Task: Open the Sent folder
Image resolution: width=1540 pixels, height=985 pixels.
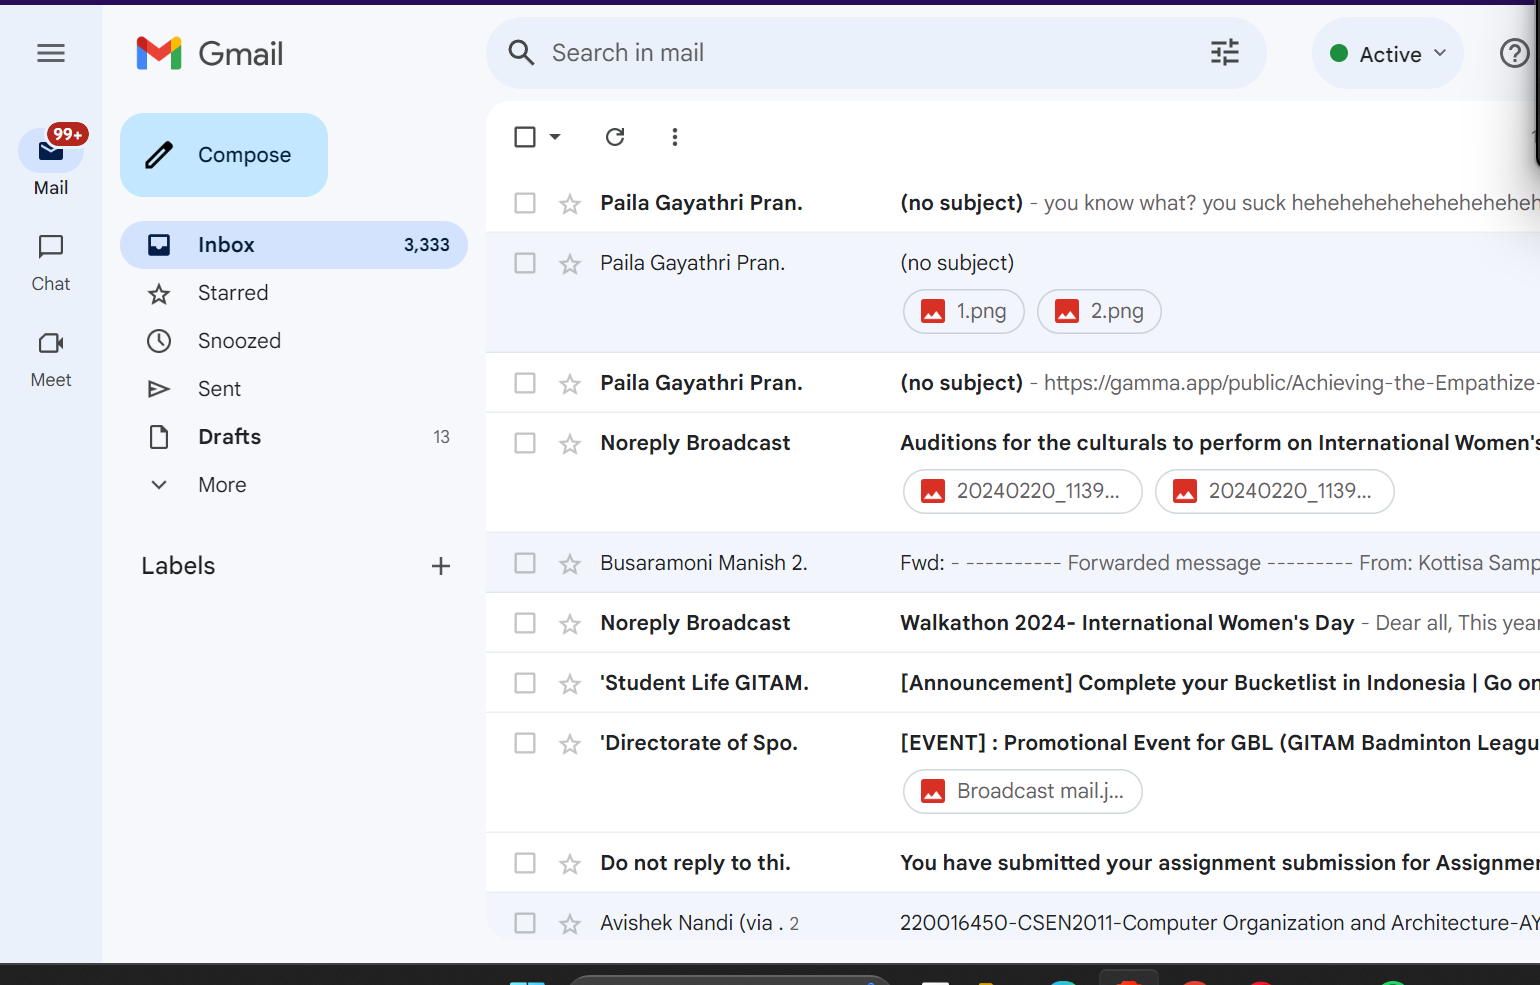Action: click(294, 389)
